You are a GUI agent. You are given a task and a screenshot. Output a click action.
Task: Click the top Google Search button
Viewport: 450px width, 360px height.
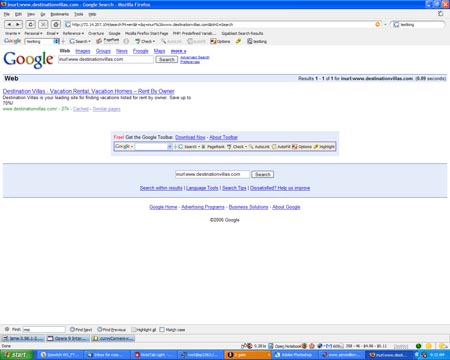tap(167, 59)
